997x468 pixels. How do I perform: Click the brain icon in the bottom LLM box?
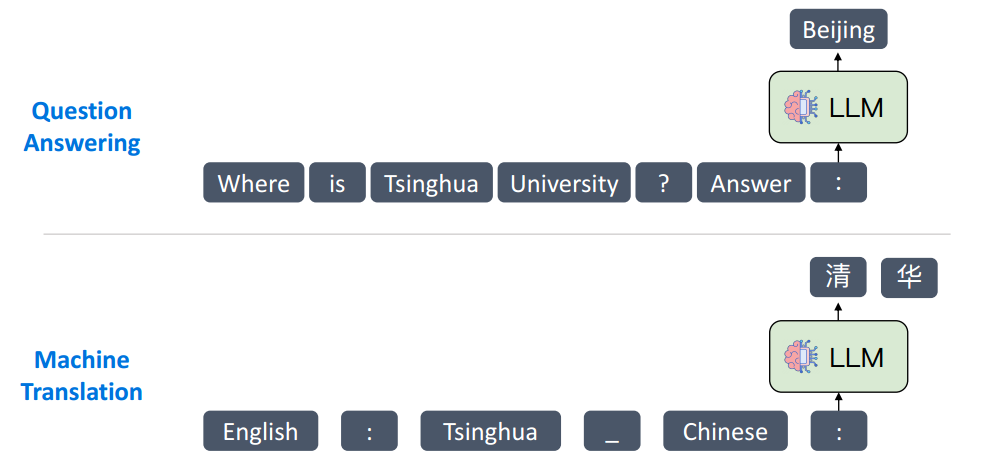click(799, 356)
